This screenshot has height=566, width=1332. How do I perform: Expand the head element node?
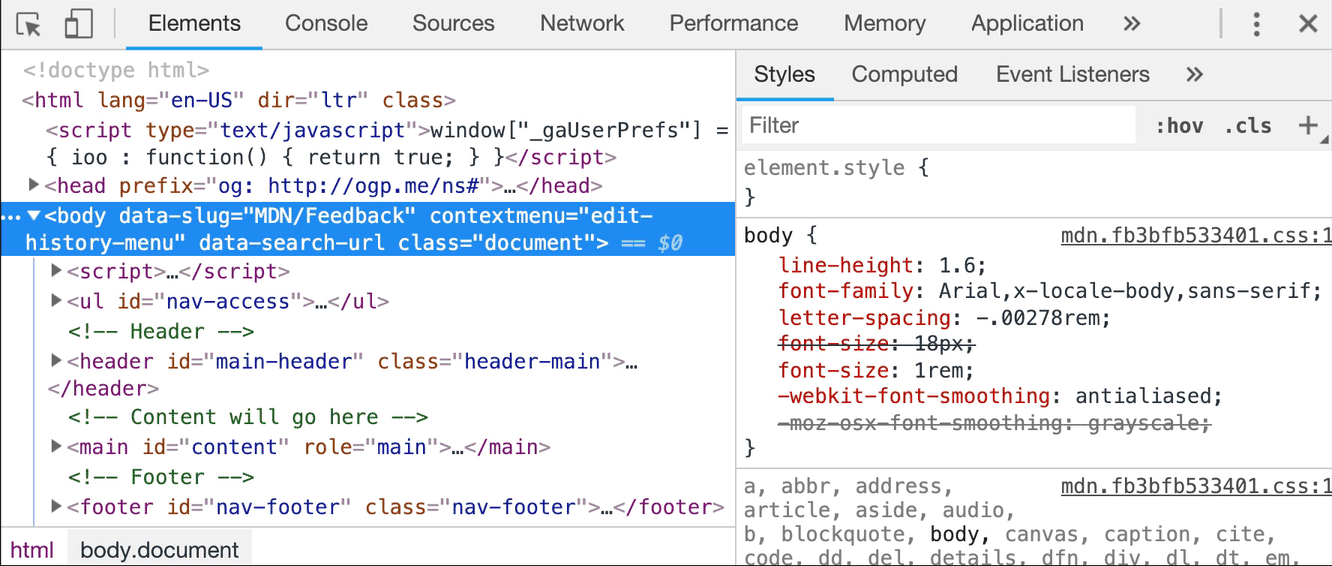(x=34, y=185)
